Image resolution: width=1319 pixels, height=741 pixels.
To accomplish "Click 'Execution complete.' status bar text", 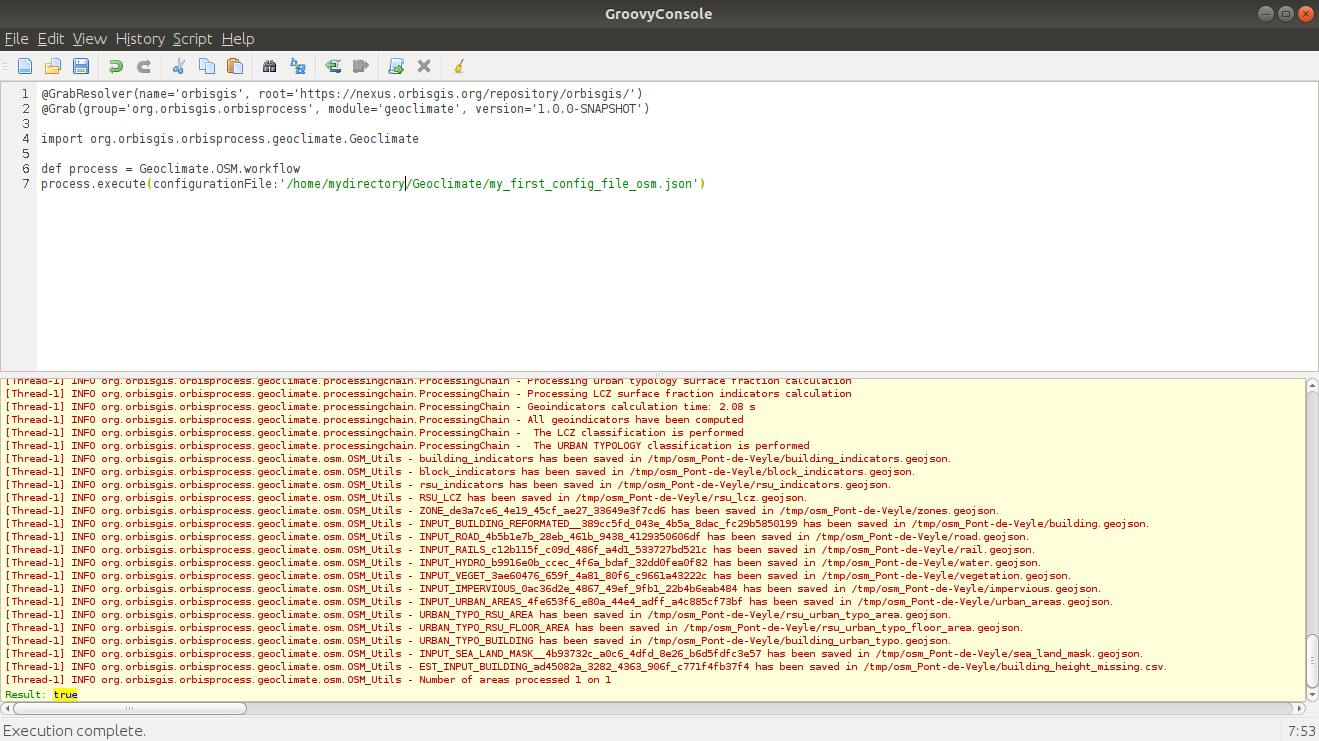I will (x=75, y=731).
